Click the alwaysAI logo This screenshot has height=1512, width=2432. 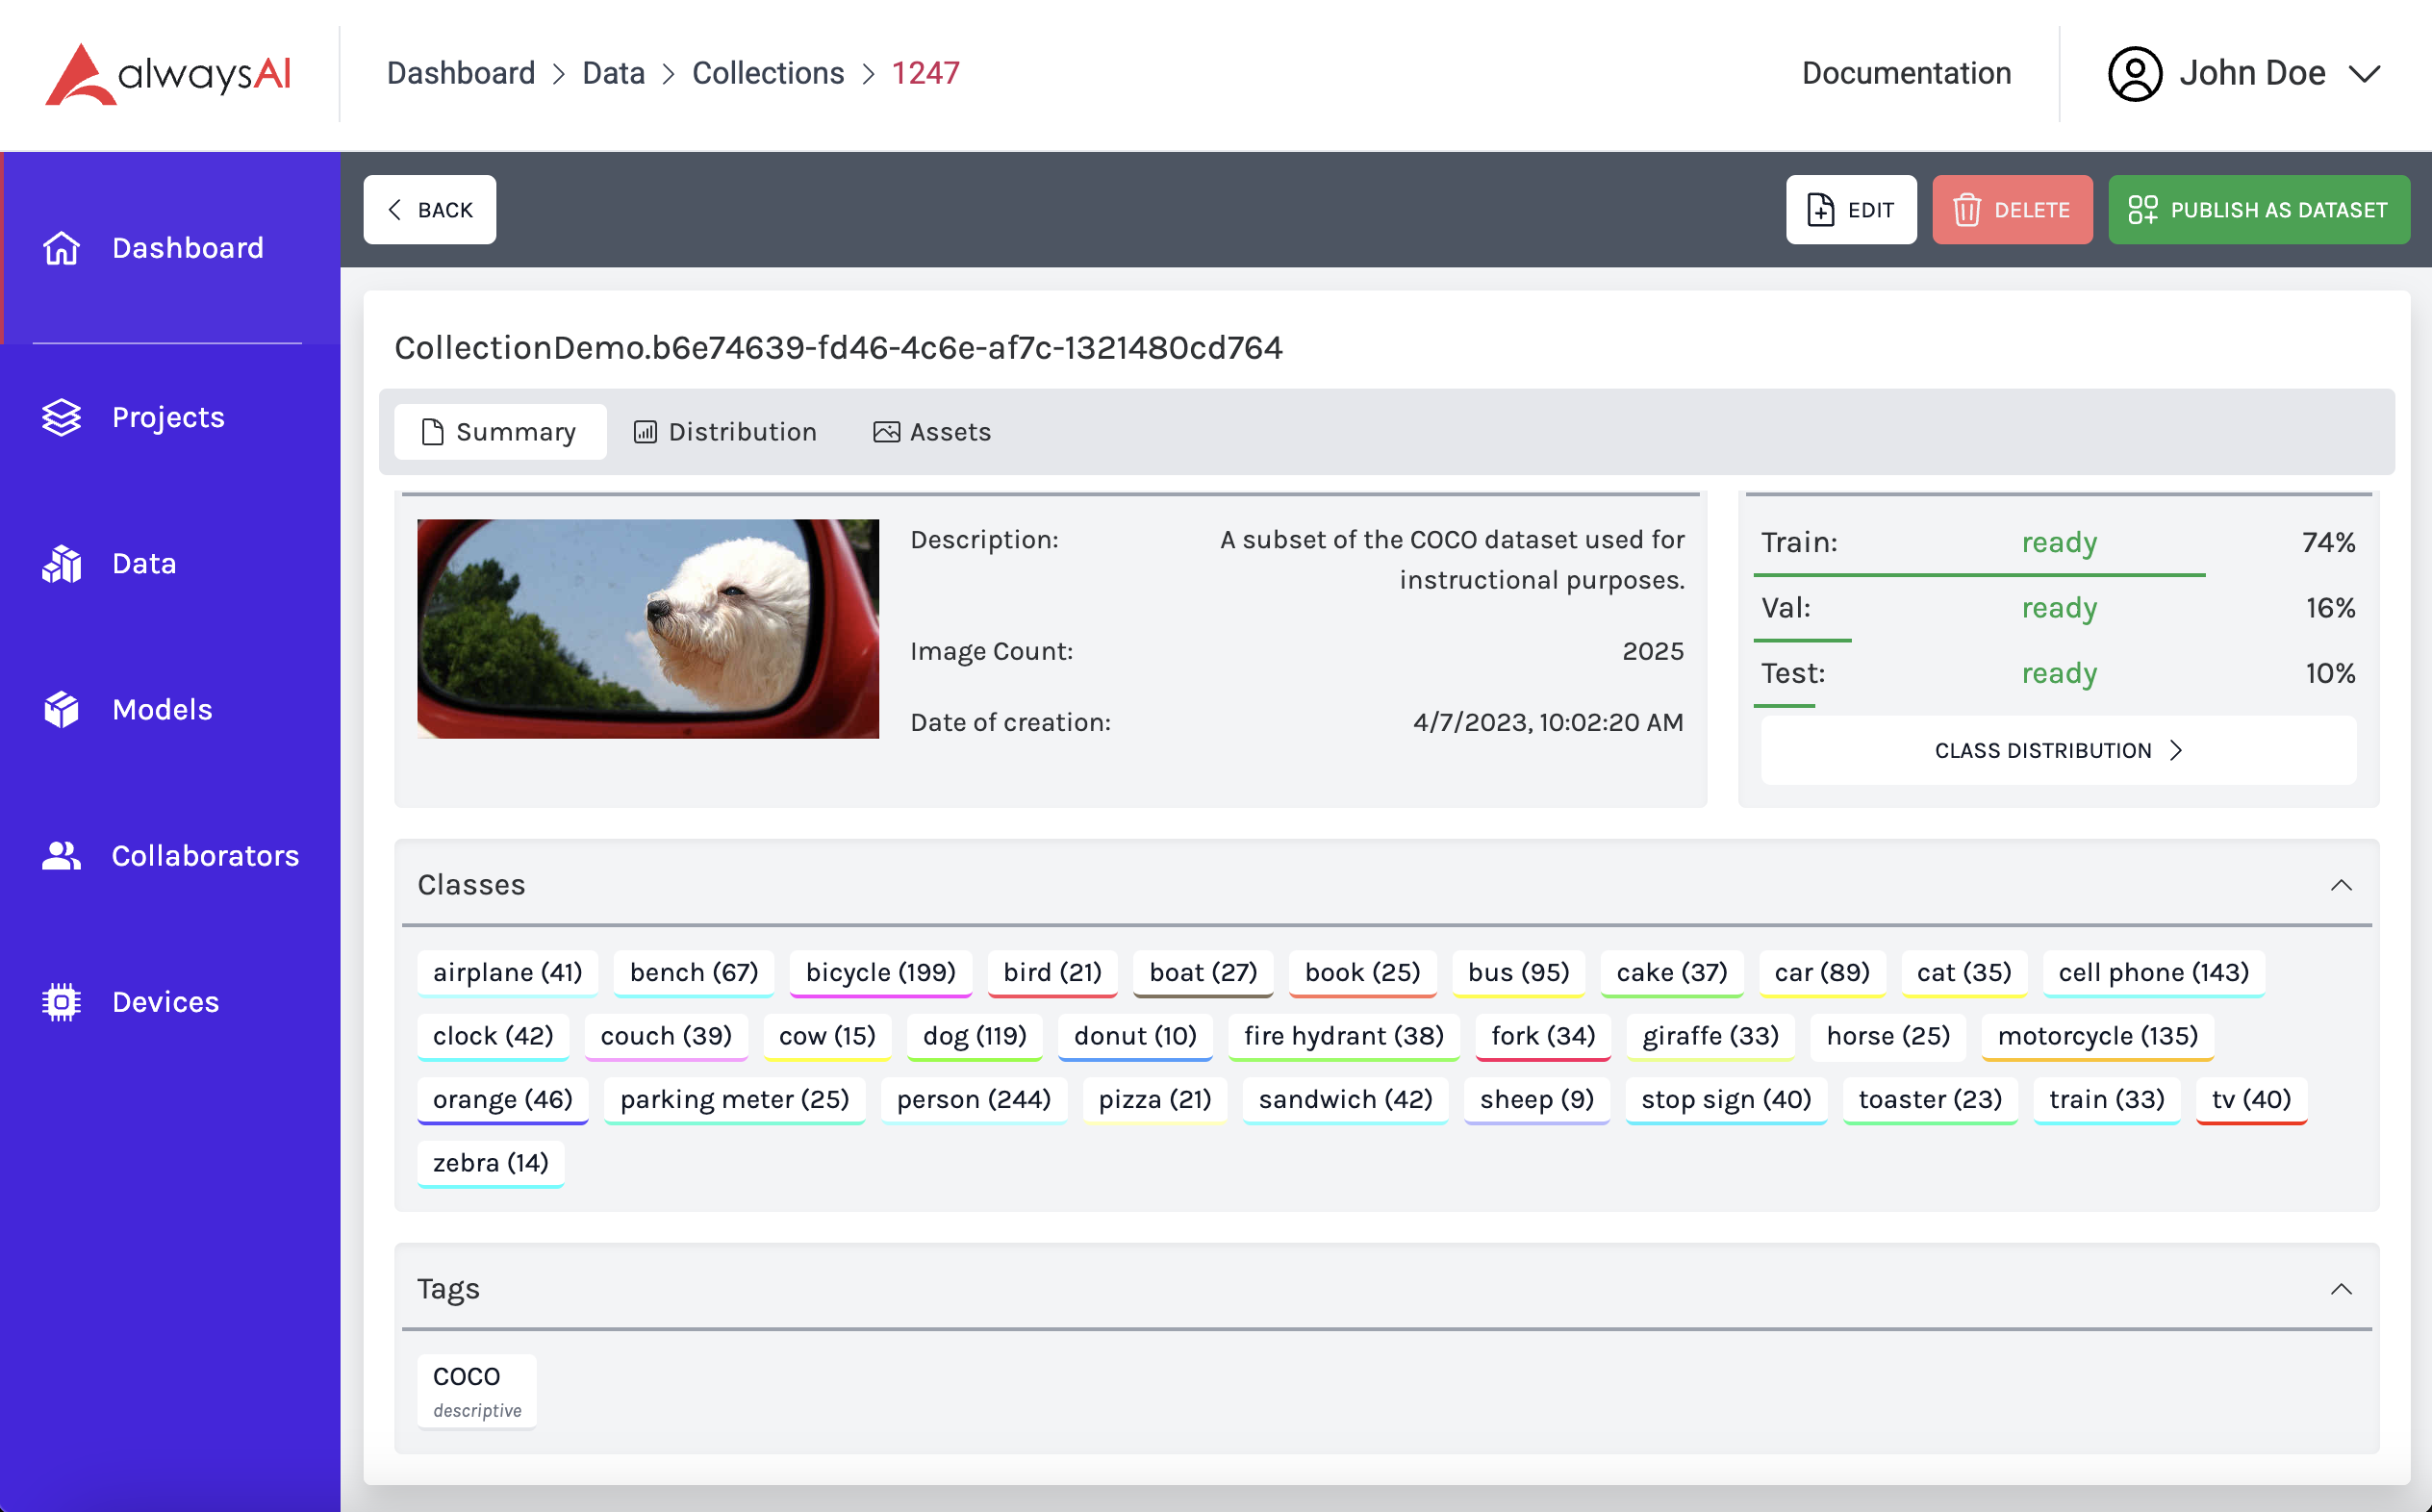(x=168, y=74)
